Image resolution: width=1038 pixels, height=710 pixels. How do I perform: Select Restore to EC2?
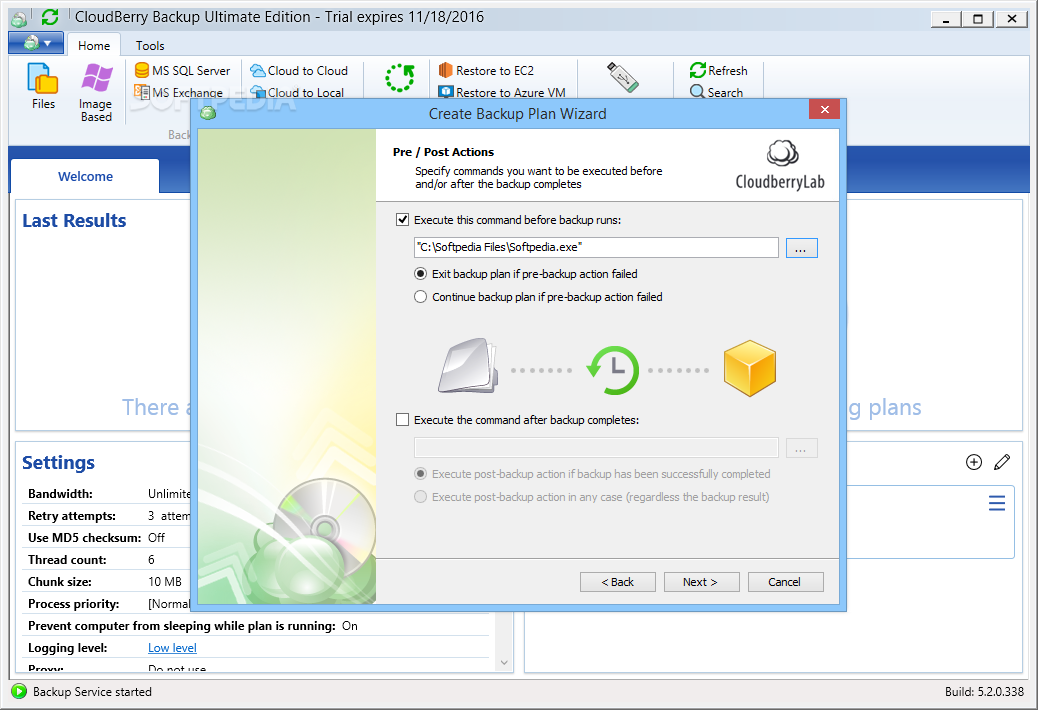pos(486,70)
